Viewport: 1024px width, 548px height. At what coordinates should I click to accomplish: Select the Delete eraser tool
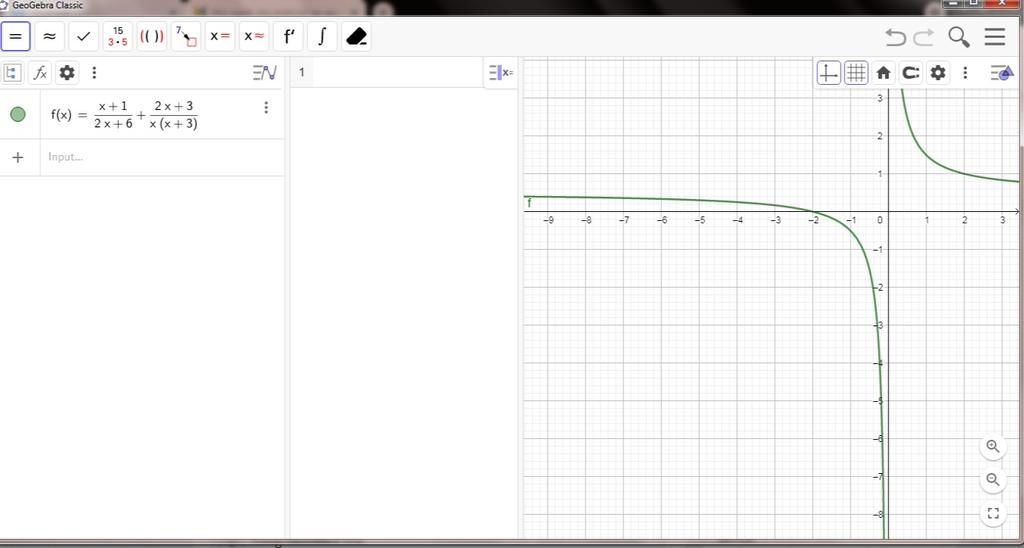pyautogui.click(x=356, y=37)
